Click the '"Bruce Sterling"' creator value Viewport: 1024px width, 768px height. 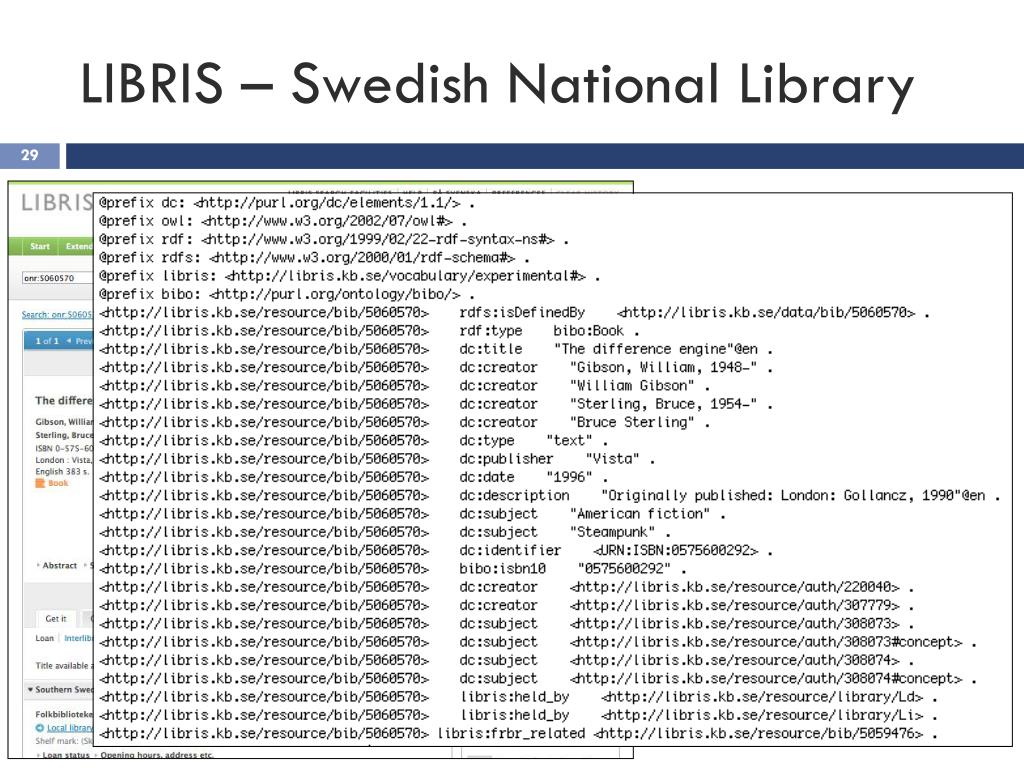pos(632,423)
